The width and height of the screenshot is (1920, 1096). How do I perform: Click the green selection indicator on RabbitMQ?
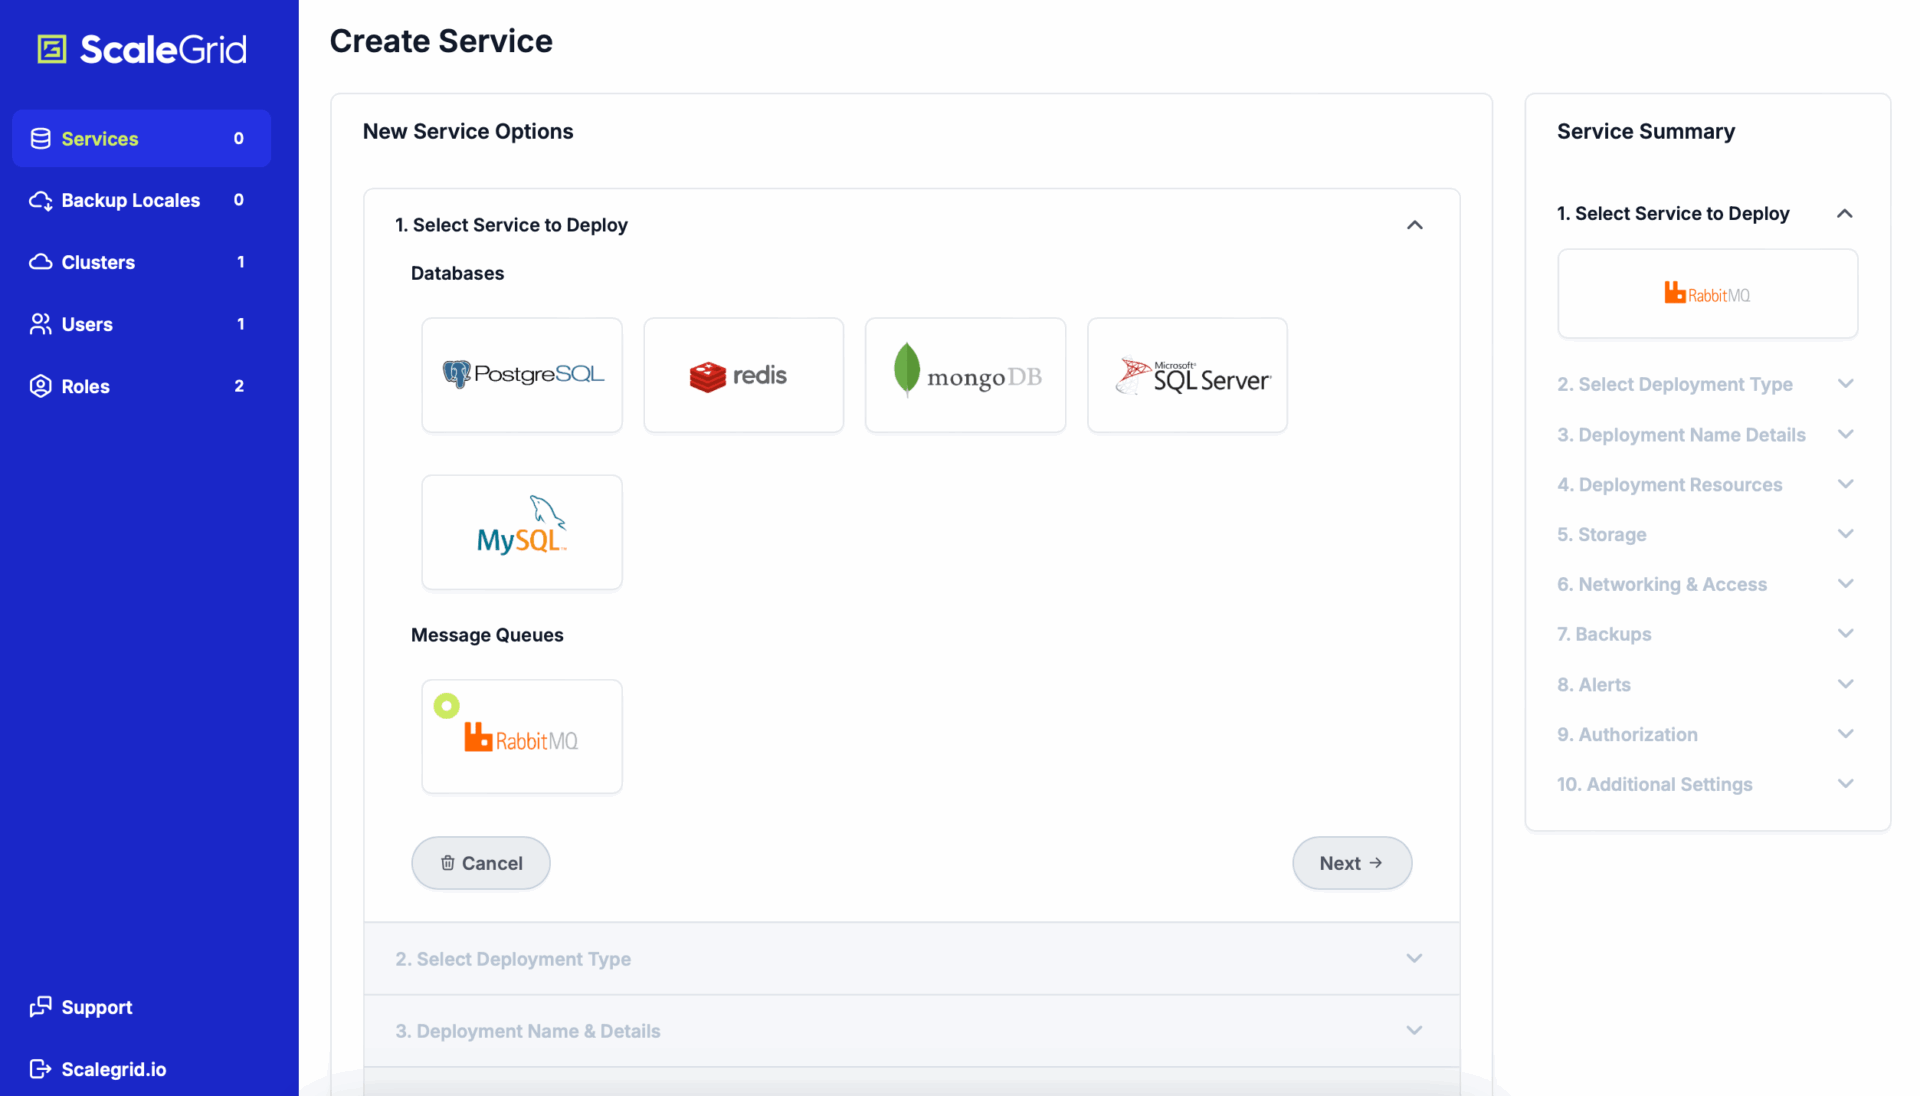click(x=446, y=704)
